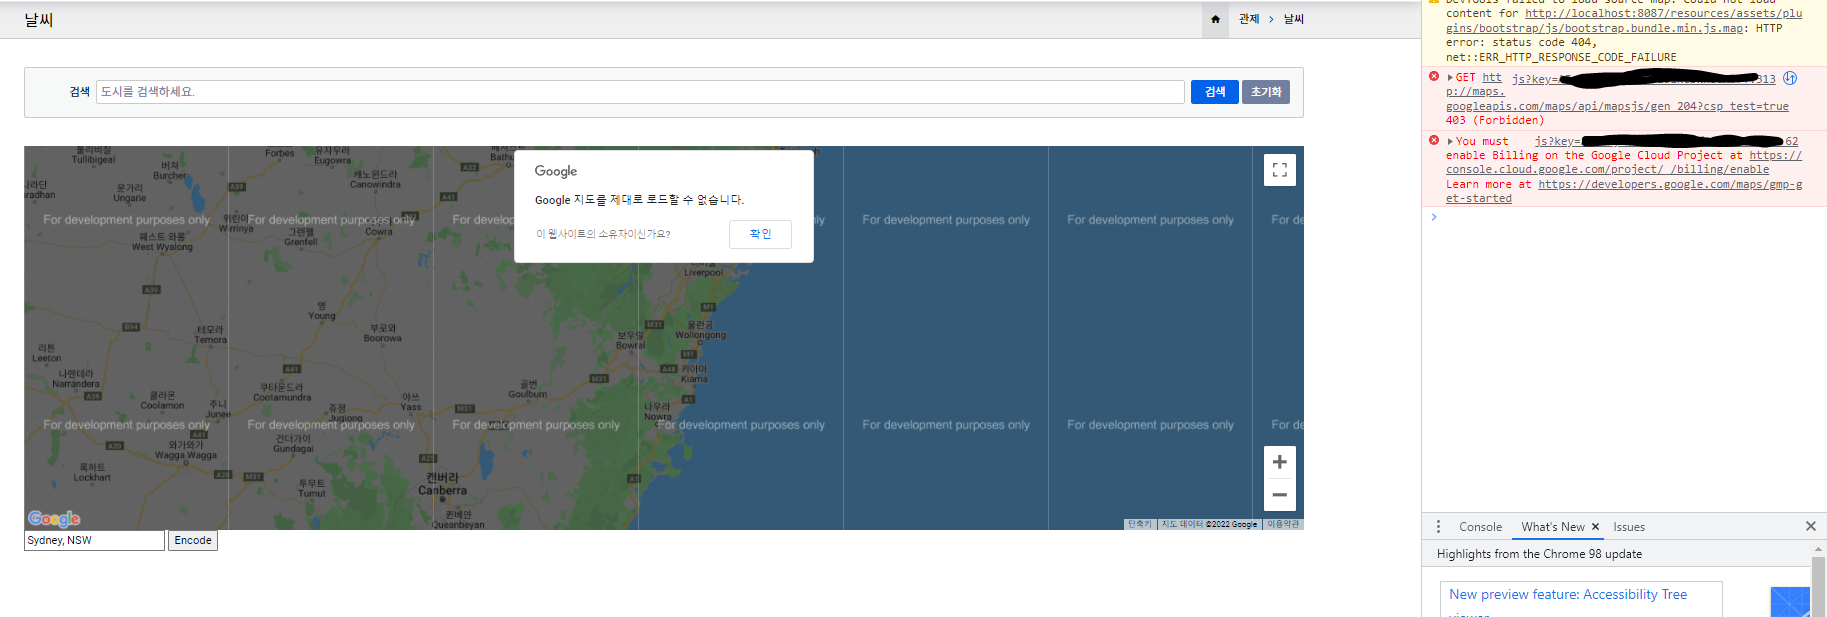The width and height of the screenshot is (1827, 617).
Task: Click the home icon in the breadcrumb
Action: (1215, 19)
